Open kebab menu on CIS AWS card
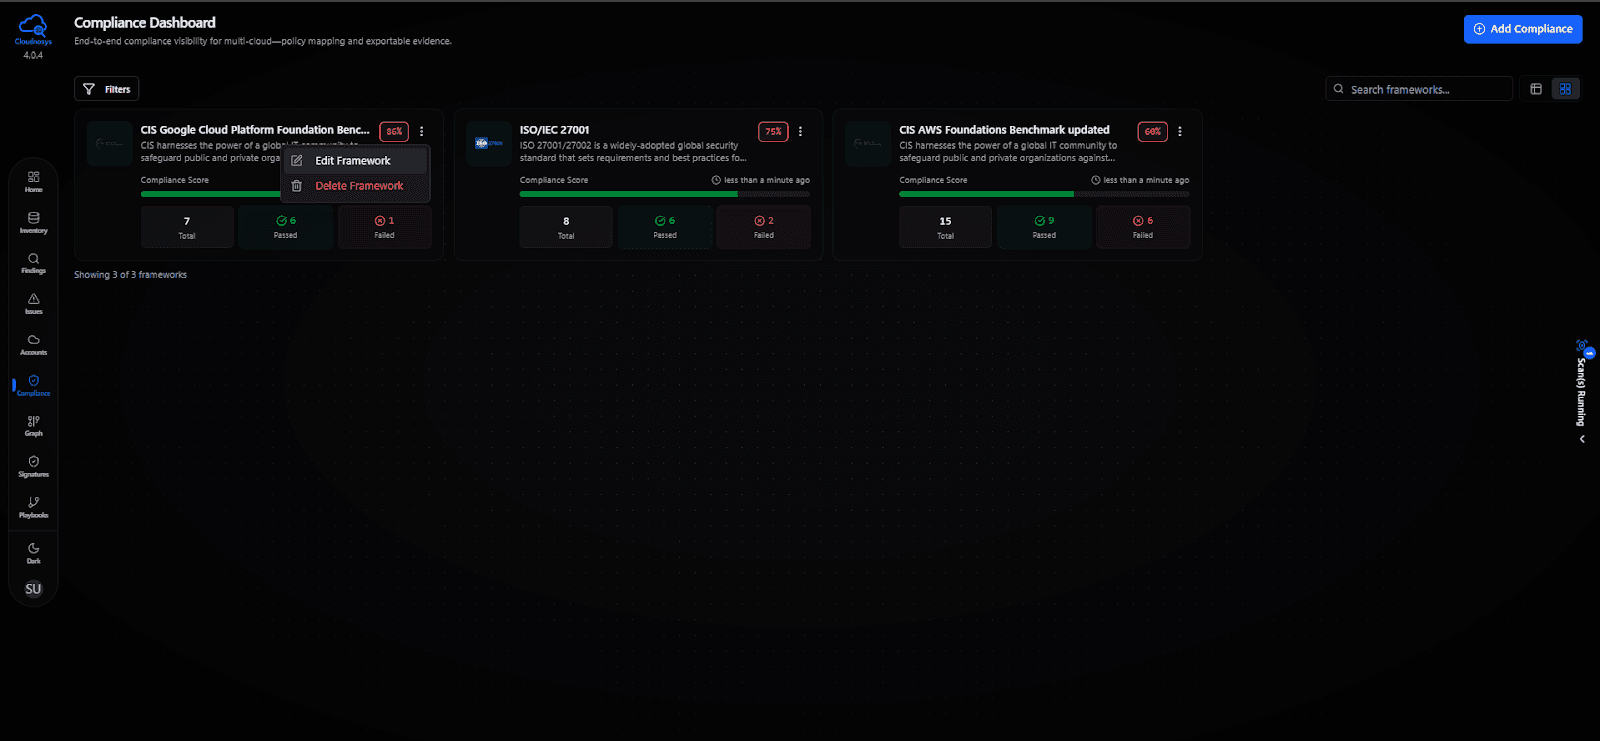The image size is (1600, 741). (x=1180, y=131)
